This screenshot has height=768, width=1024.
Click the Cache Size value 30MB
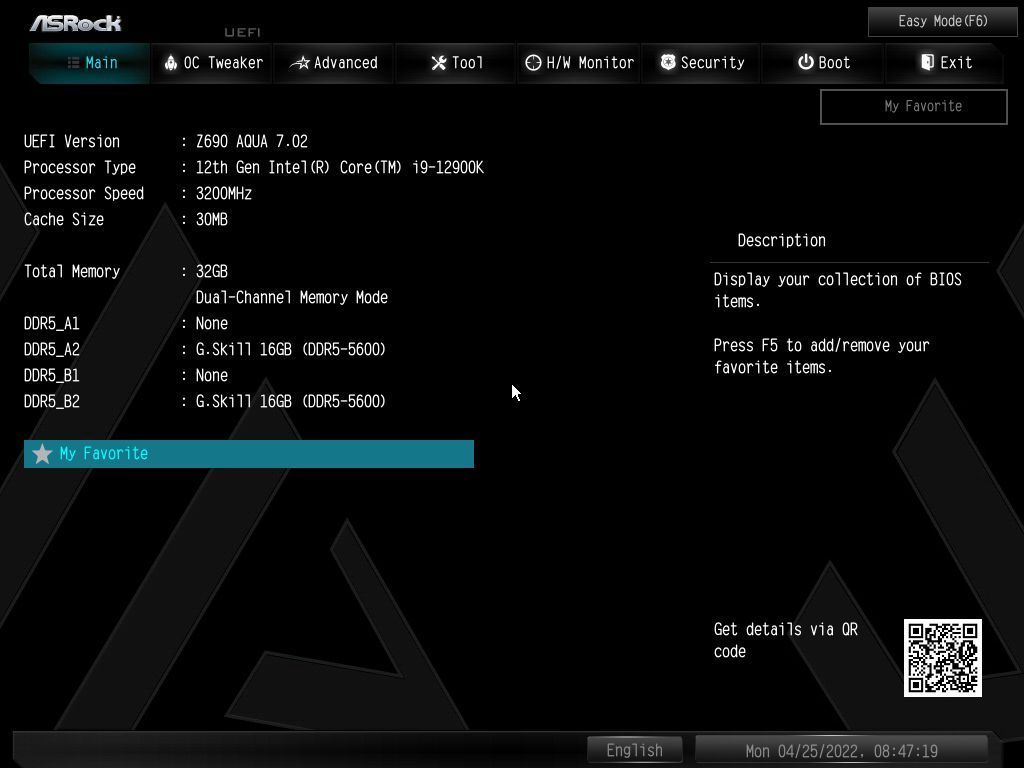212,219
